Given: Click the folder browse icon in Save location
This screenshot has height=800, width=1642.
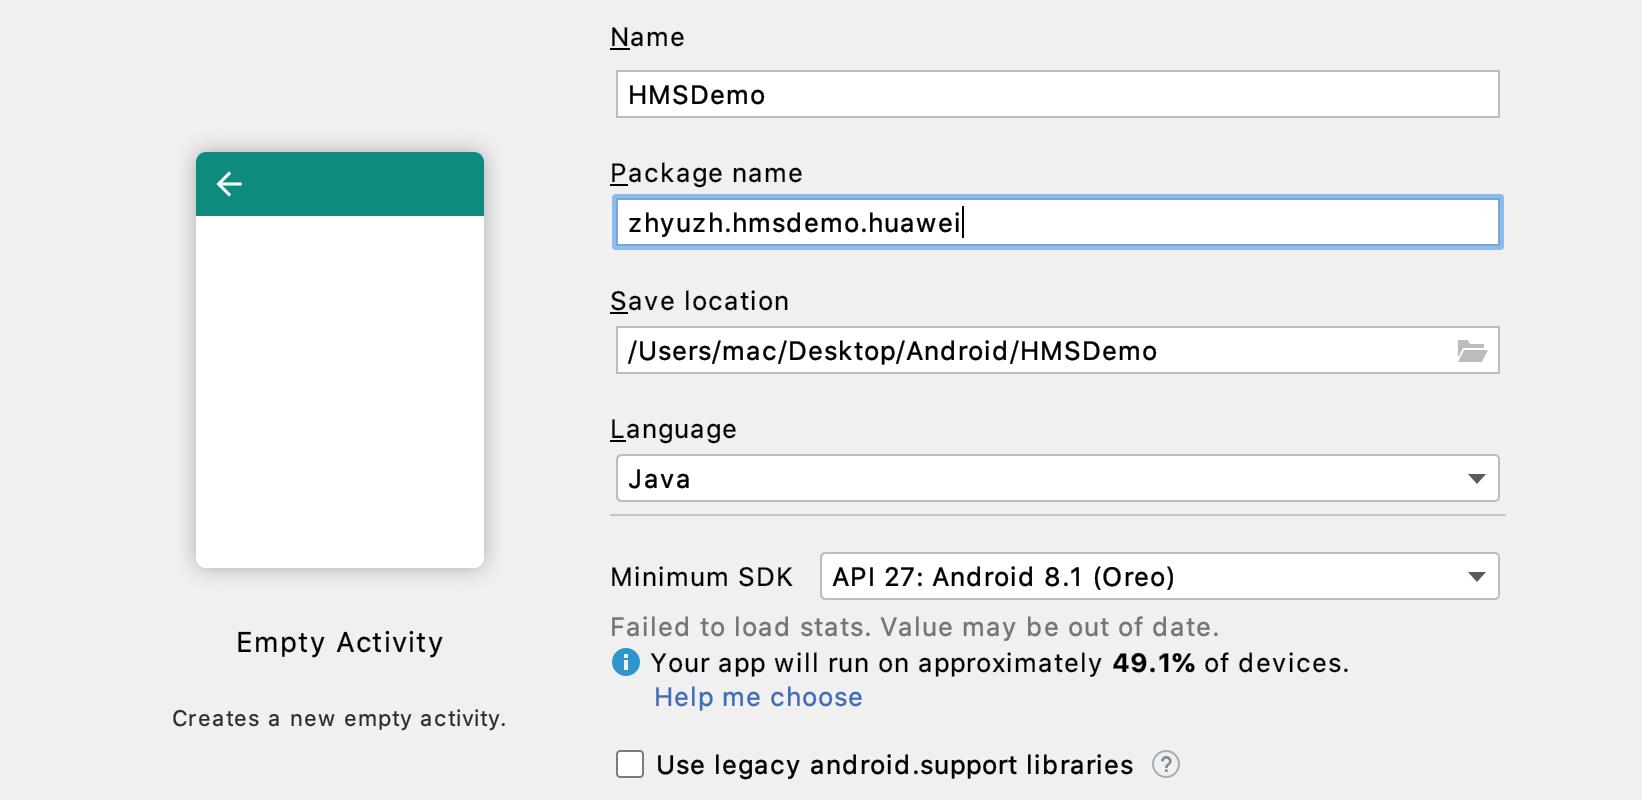Looking at the screenshot, I should [x=1471, y=351].
